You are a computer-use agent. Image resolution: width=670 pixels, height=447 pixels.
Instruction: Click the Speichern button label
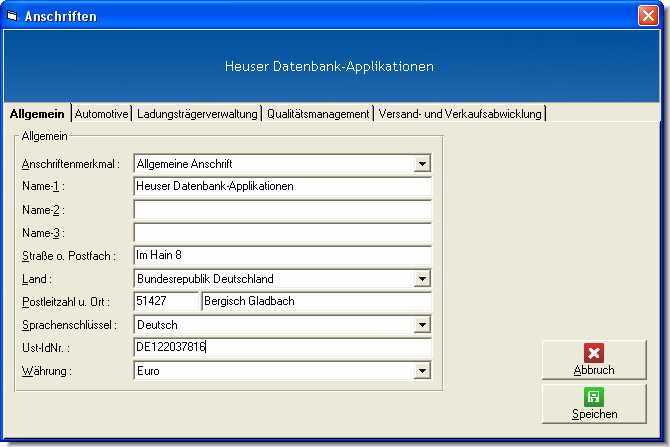594,414
